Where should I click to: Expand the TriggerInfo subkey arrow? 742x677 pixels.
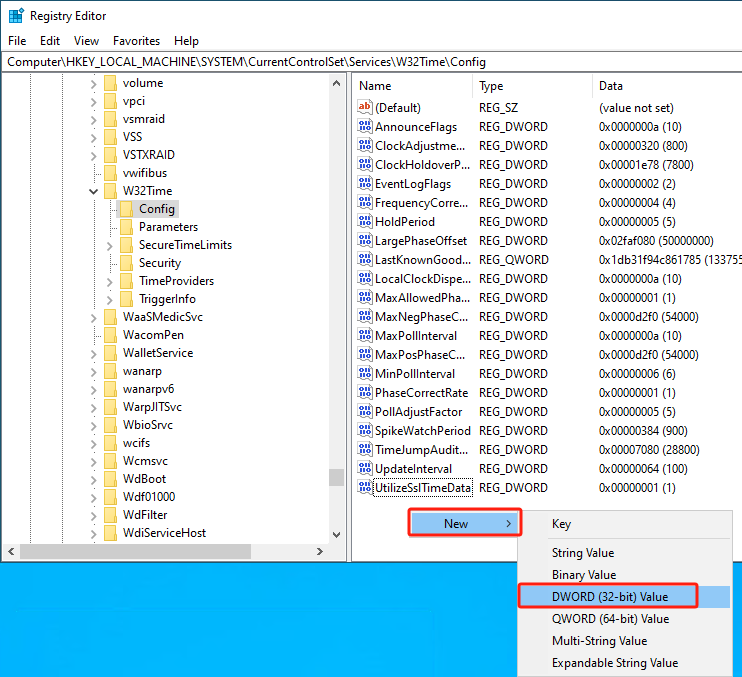(x=110, y=299)
